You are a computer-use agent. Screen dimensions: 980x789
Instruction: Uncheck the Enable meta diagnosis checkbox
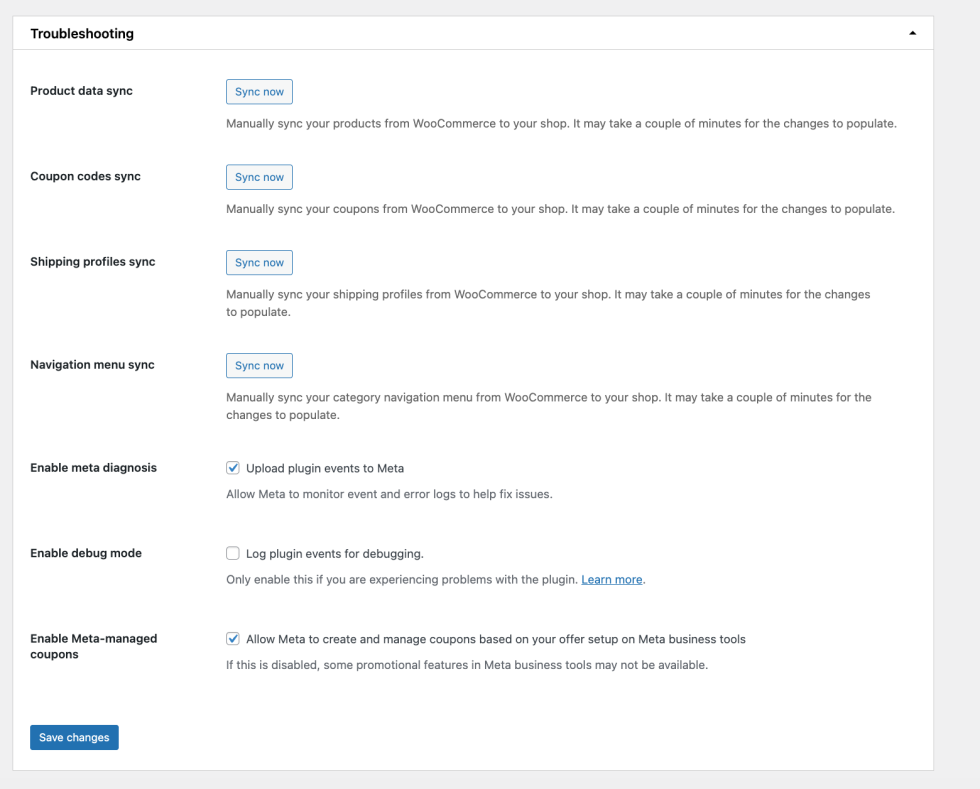point(233,468)
